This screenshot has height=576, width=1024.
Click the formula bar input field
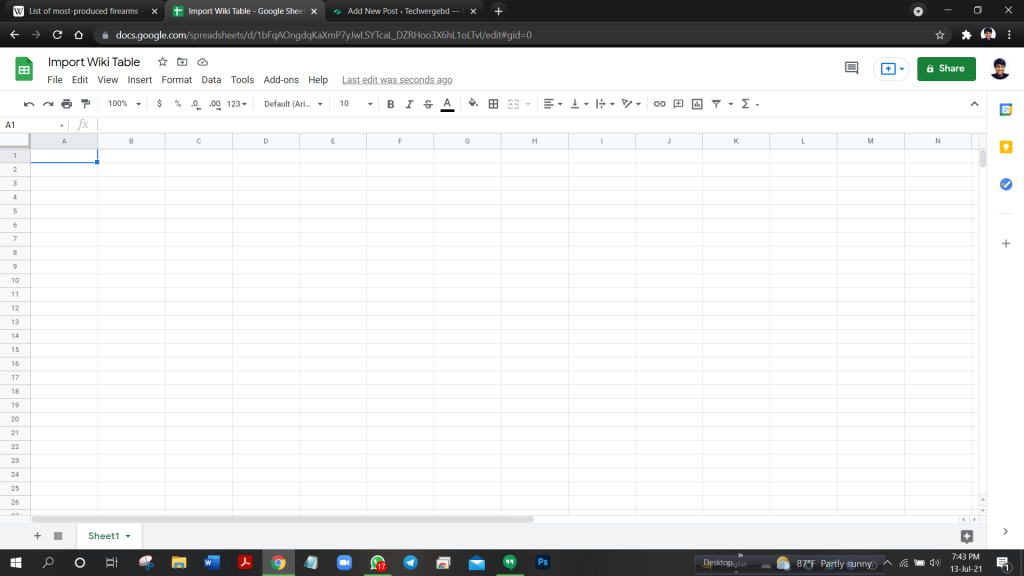pyautogui.click(x=500, y=125)
